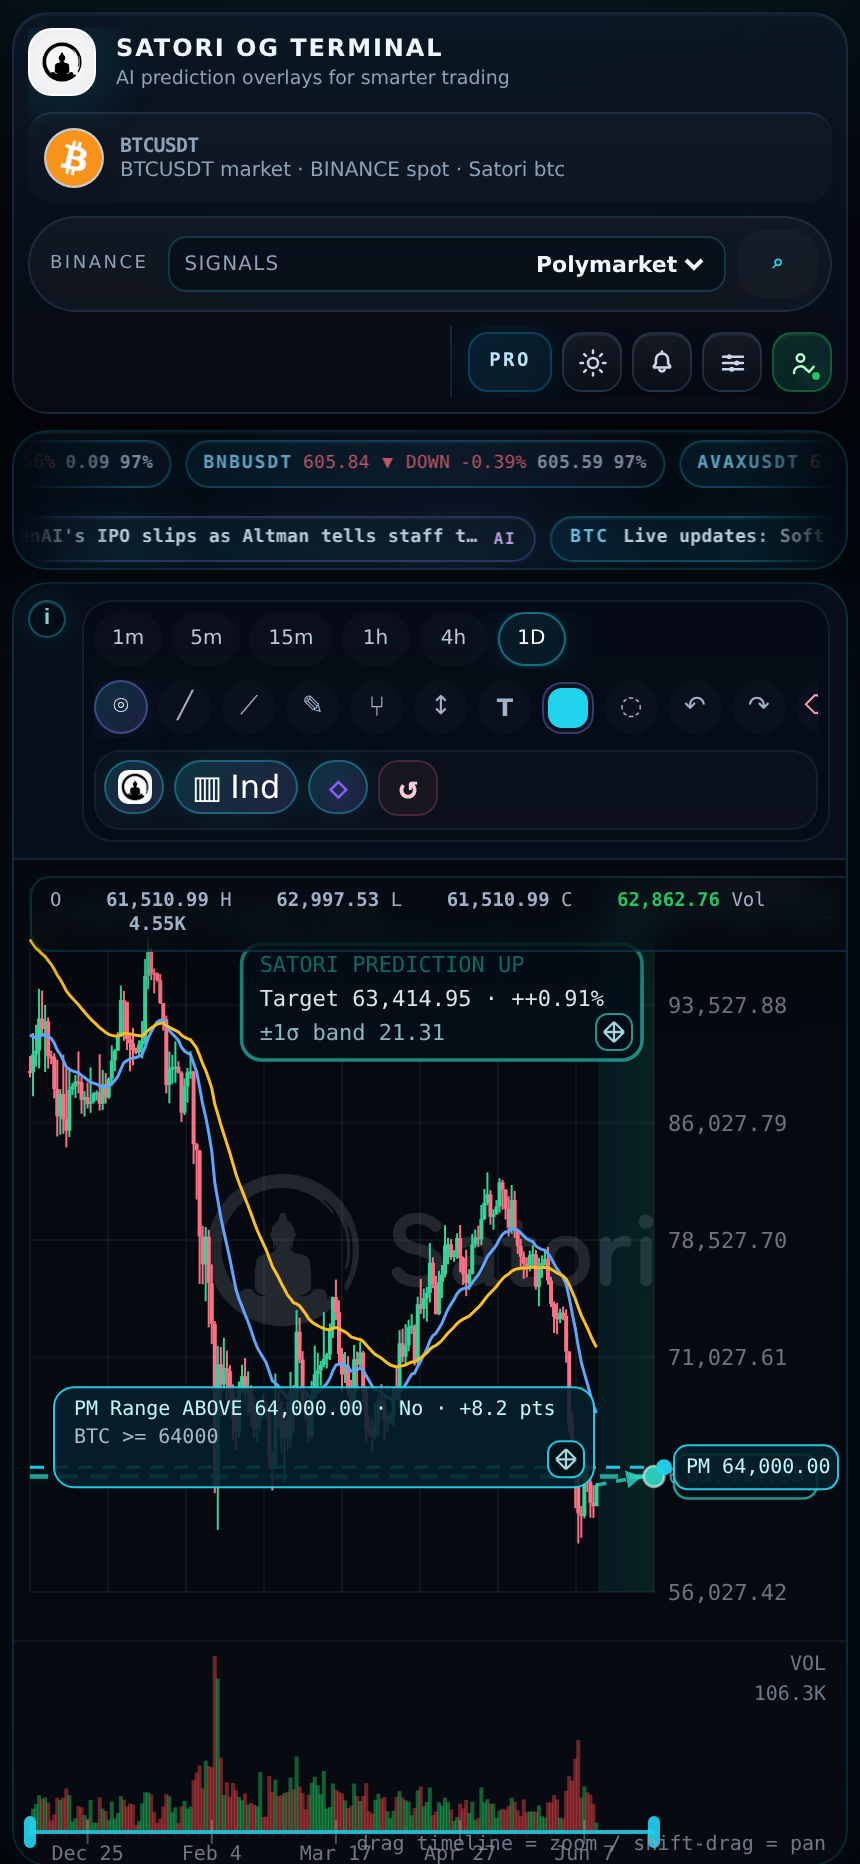Select the crosshair cursor tool
Image resolution: width=860 pixels, height=1864 pixels.
pyautogui.click(x=121, y=706)
